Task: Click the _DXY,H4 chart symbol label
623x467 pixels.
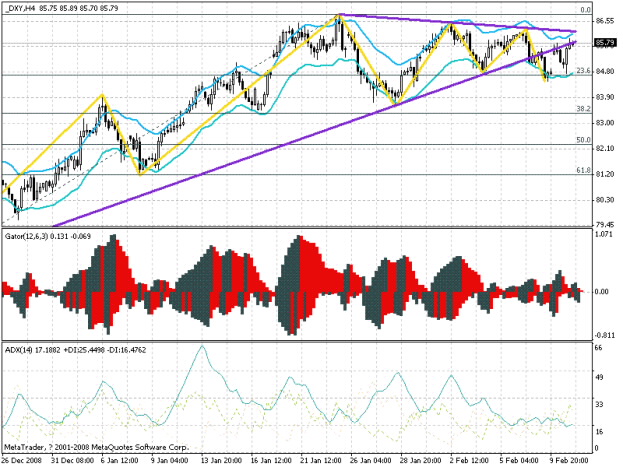Action: tap(21, 8)
